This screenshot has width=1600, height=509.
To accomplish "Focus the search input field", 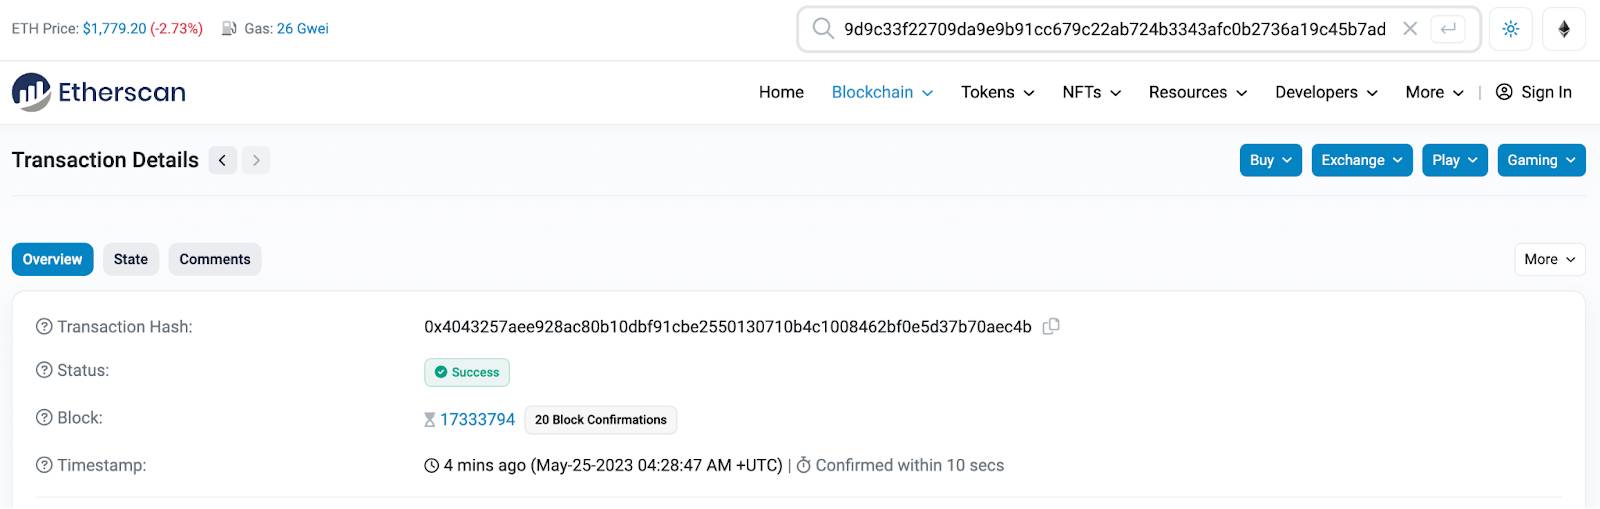I will point(1114,29).
